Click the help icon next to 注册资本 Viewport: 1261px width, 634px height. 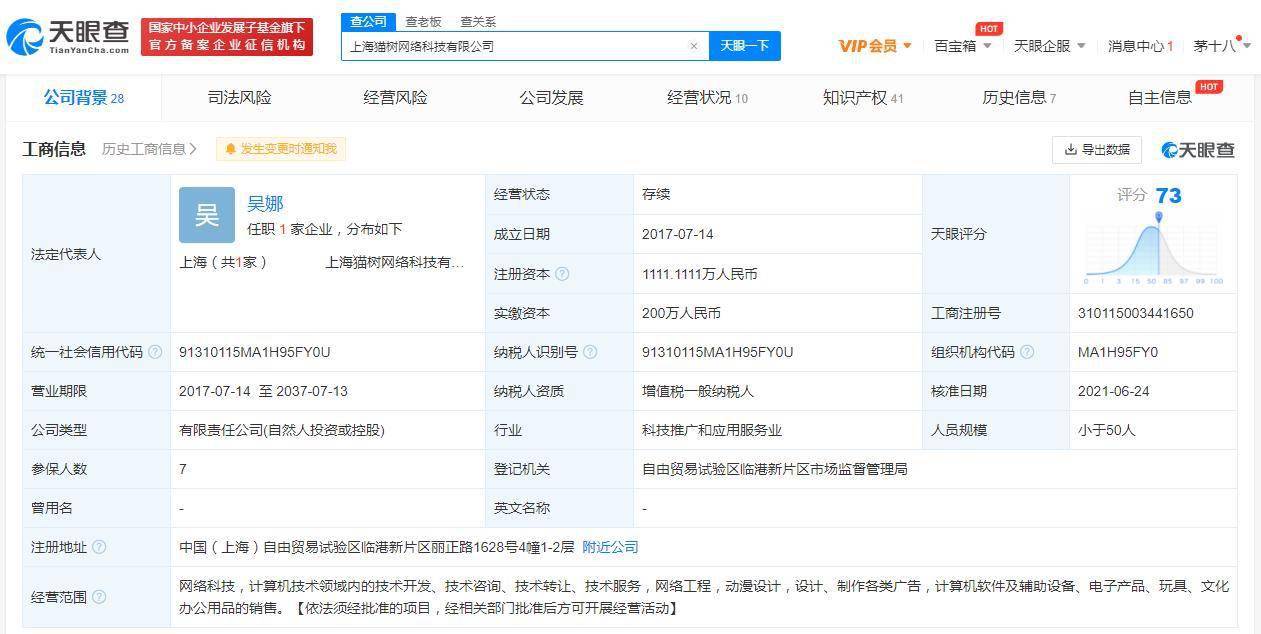(562, 273)
